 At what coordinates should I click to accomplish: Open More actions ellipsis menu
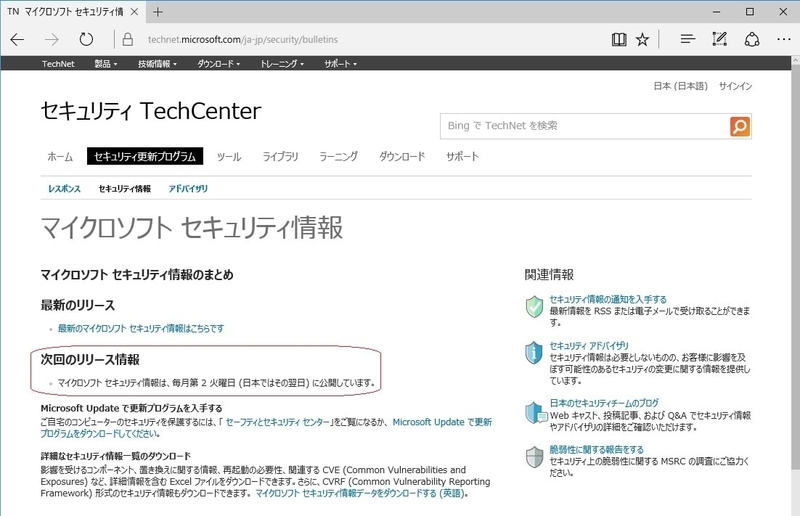784,39
